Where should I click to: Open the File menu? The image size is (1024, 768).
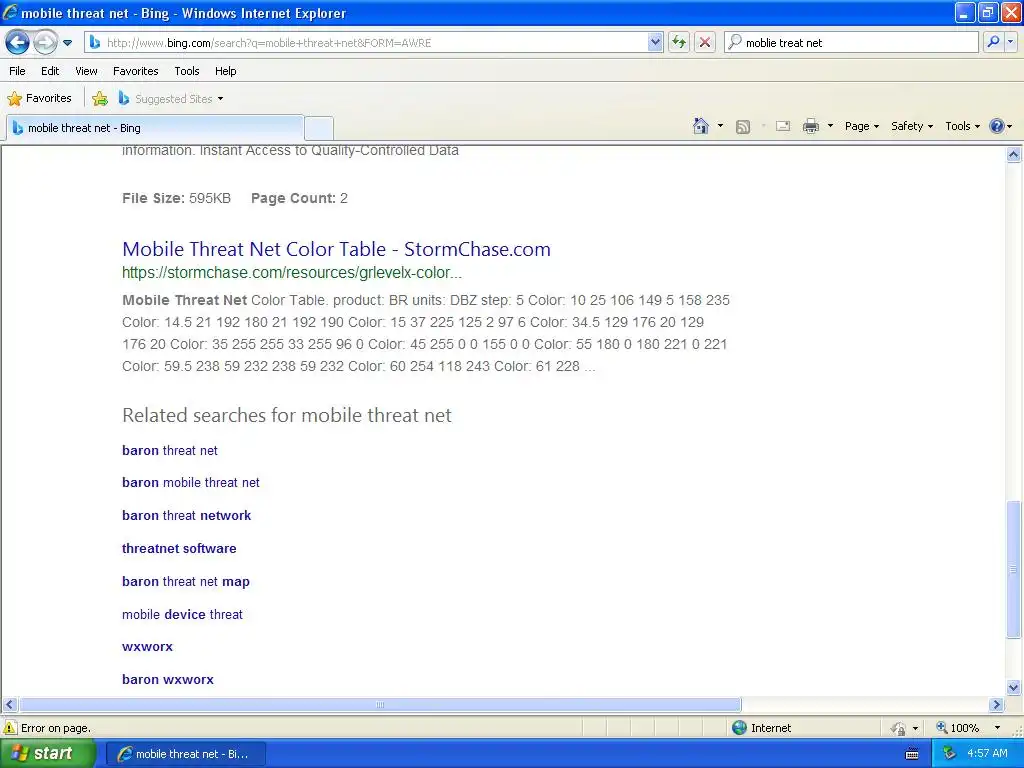[18, 71]
